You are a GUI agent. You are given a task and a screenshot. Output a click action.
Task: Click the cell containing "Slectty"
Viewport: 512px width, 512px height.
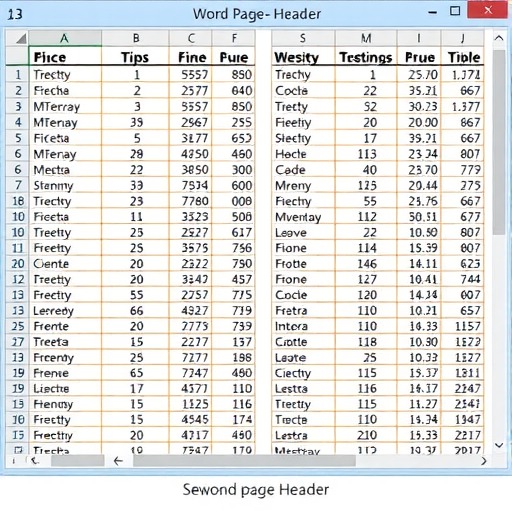[x=303, y=138]
